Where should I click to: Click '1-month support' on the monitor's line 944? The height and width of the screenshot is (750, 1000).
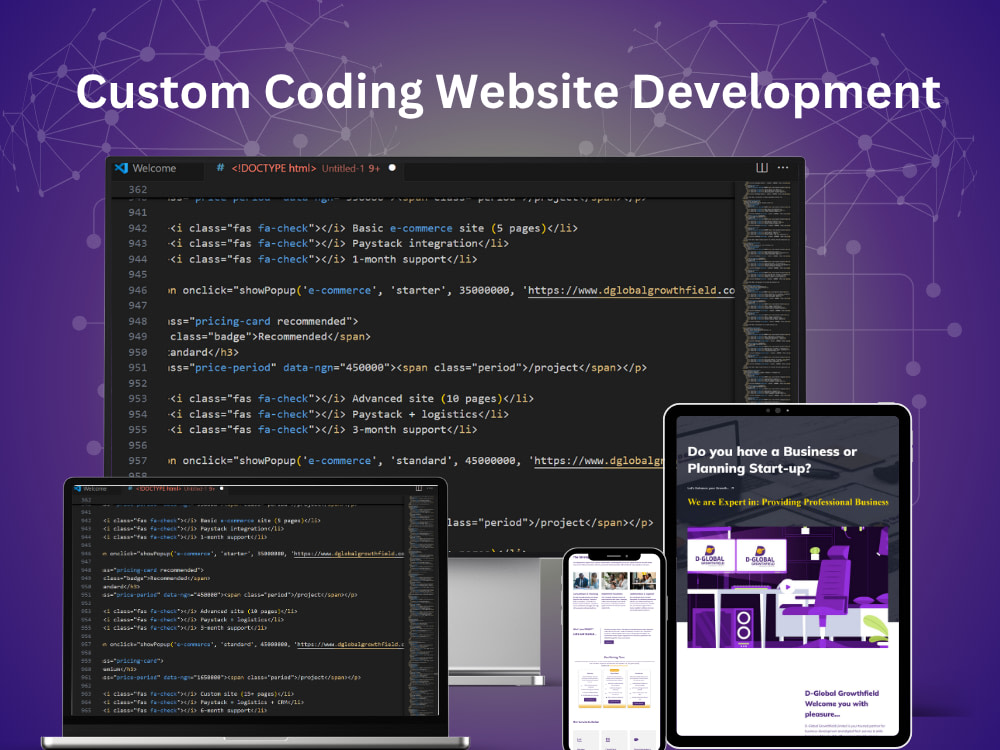[399, 260]
